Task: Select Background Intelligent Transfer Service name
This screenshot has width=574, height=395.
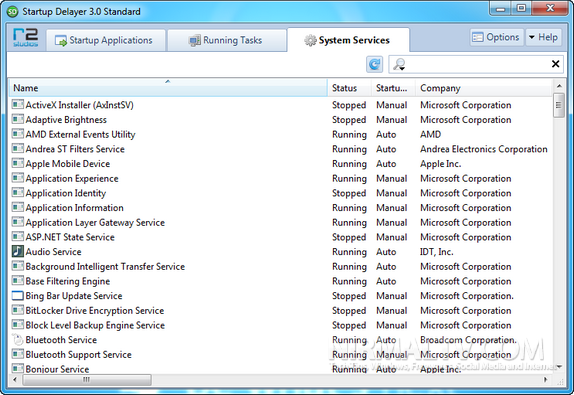Action: coord(105,267)
